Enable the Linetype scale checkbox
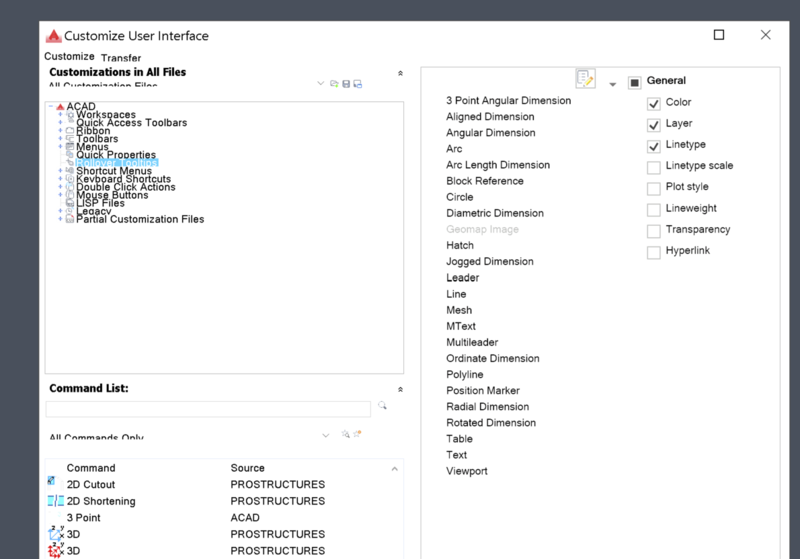The width and height of the screenshot is (800, 559). click(x=654, y=166)
